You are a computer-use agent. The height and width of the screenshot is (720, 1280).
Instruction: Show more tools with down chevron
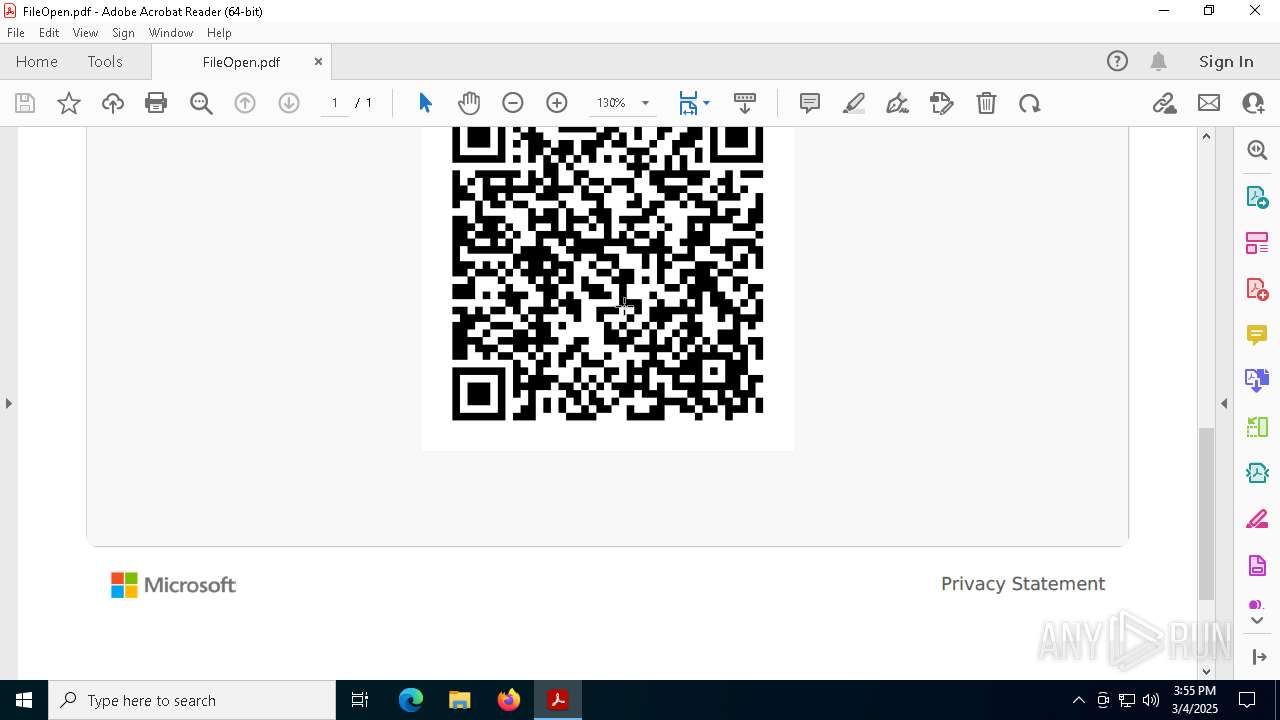click(x=1257, y=621)
